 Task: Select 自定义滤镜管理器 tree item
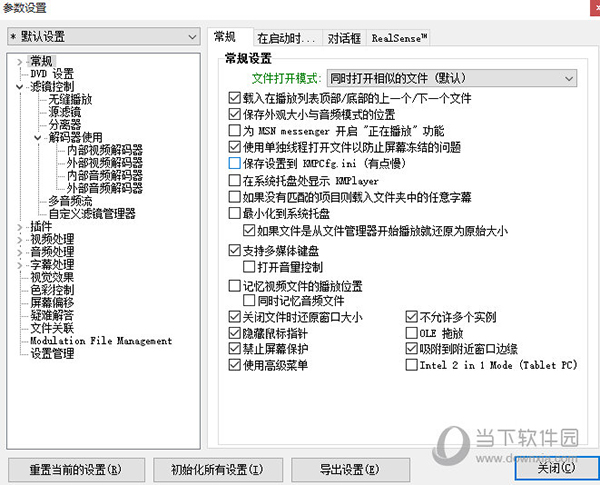point(92,214)
